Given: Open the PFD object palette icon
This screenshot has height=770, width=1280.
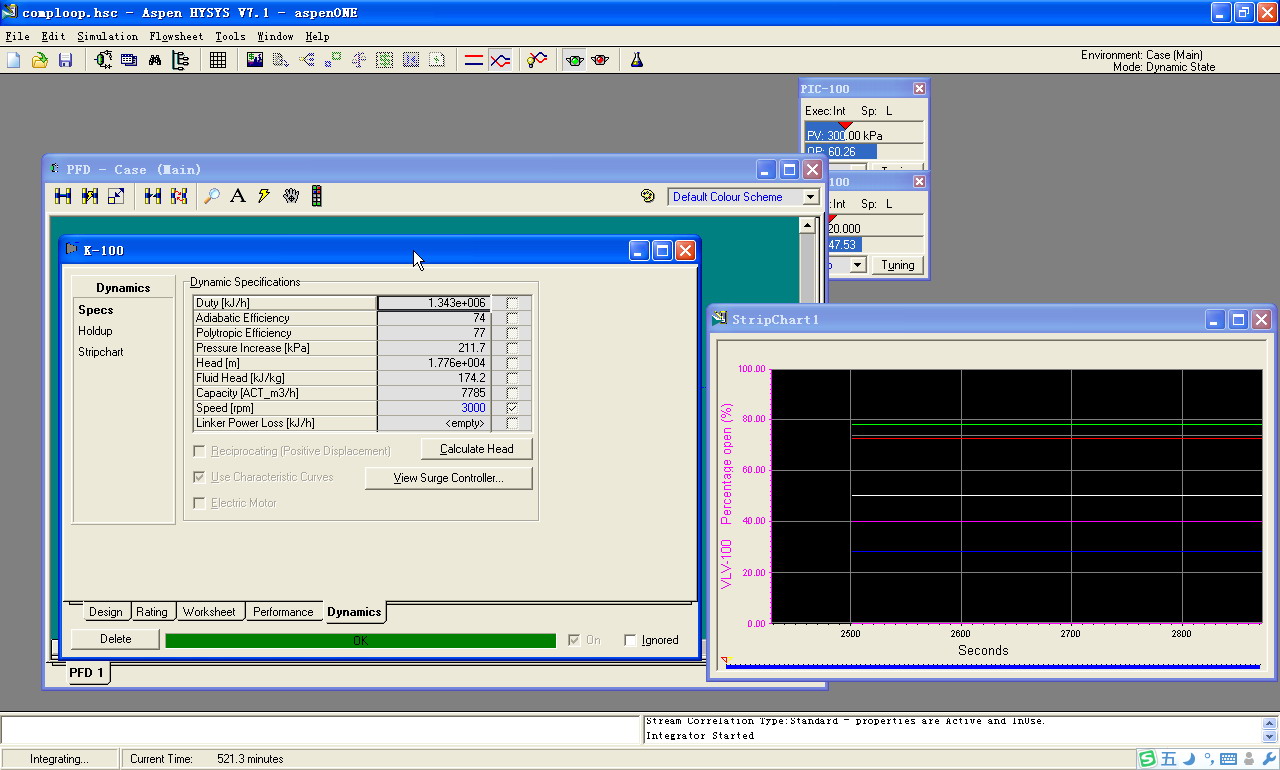Looking at the screenshot, I should [316, 196].
